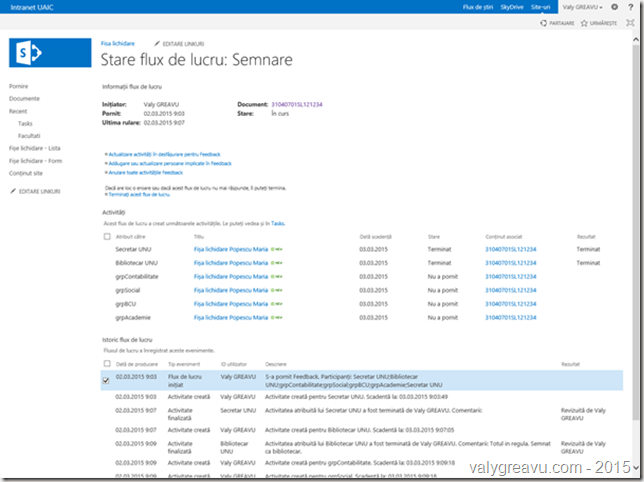Uncheck the checked 'Flux de lucru inițiat' row

point(107,380)
